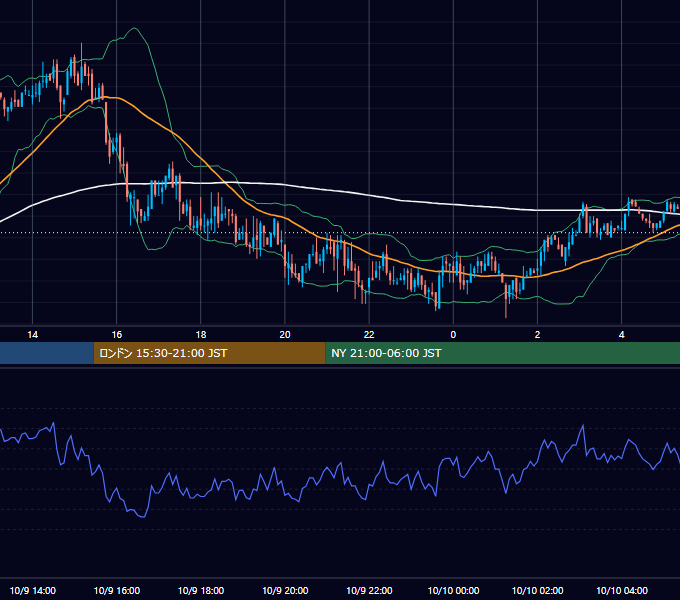Click the hour label 4 on time axis

click(621, 334)
